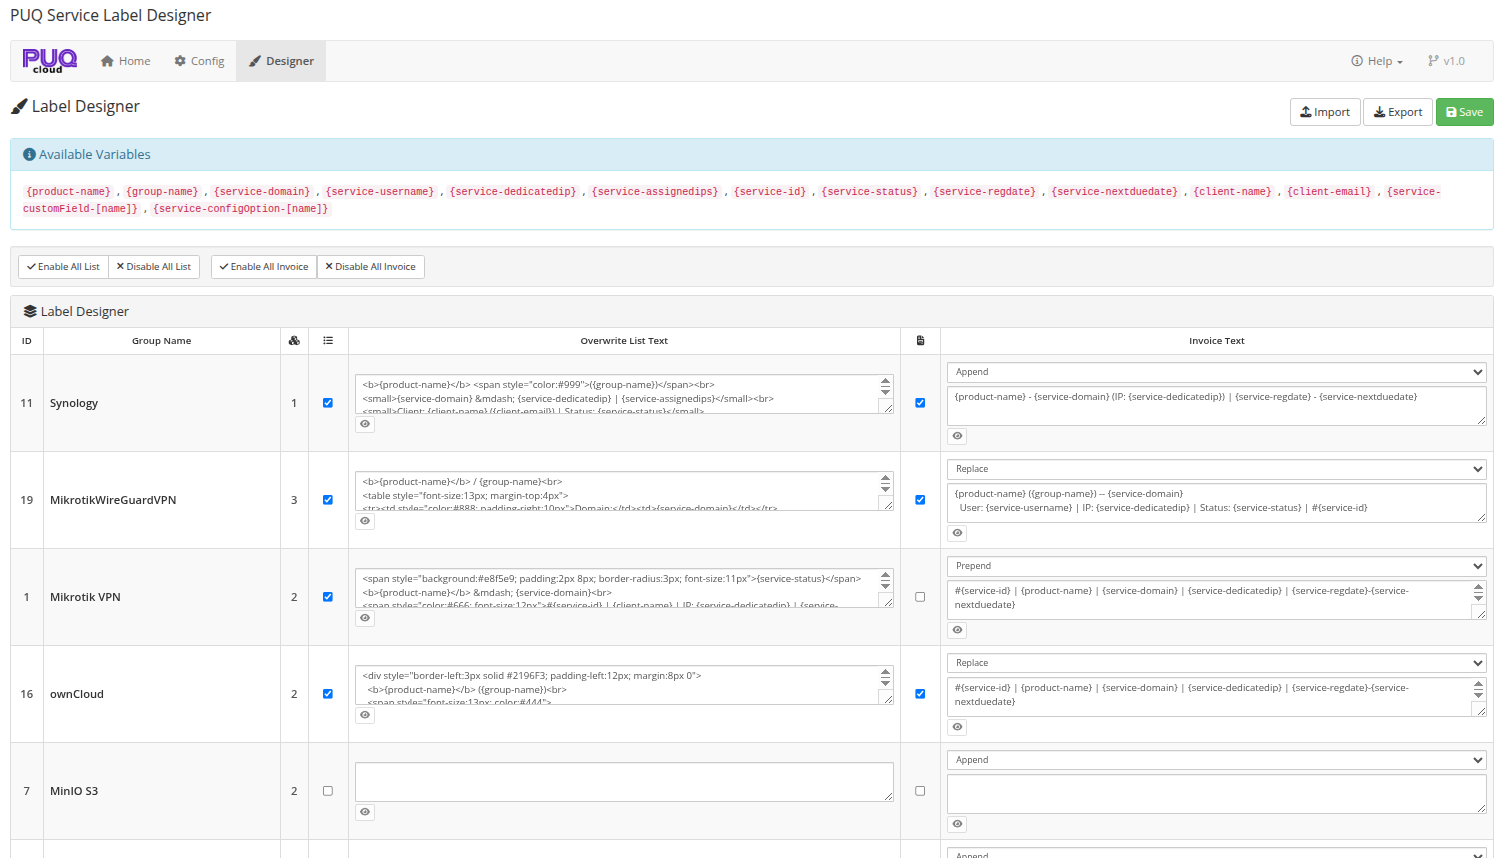
Task: Click inside MinIO S3 overwrite text field
Action: pos(622,781)
